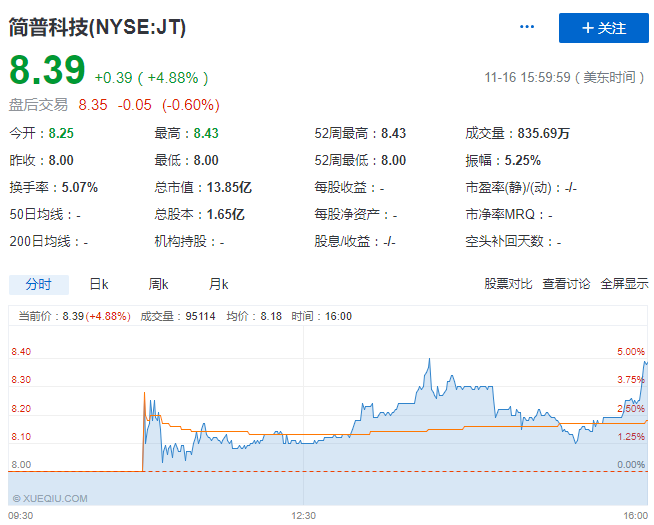Viewport: 654px width, 525px height.
Task: Click the 机构持股 label
Action: point(181,241)
